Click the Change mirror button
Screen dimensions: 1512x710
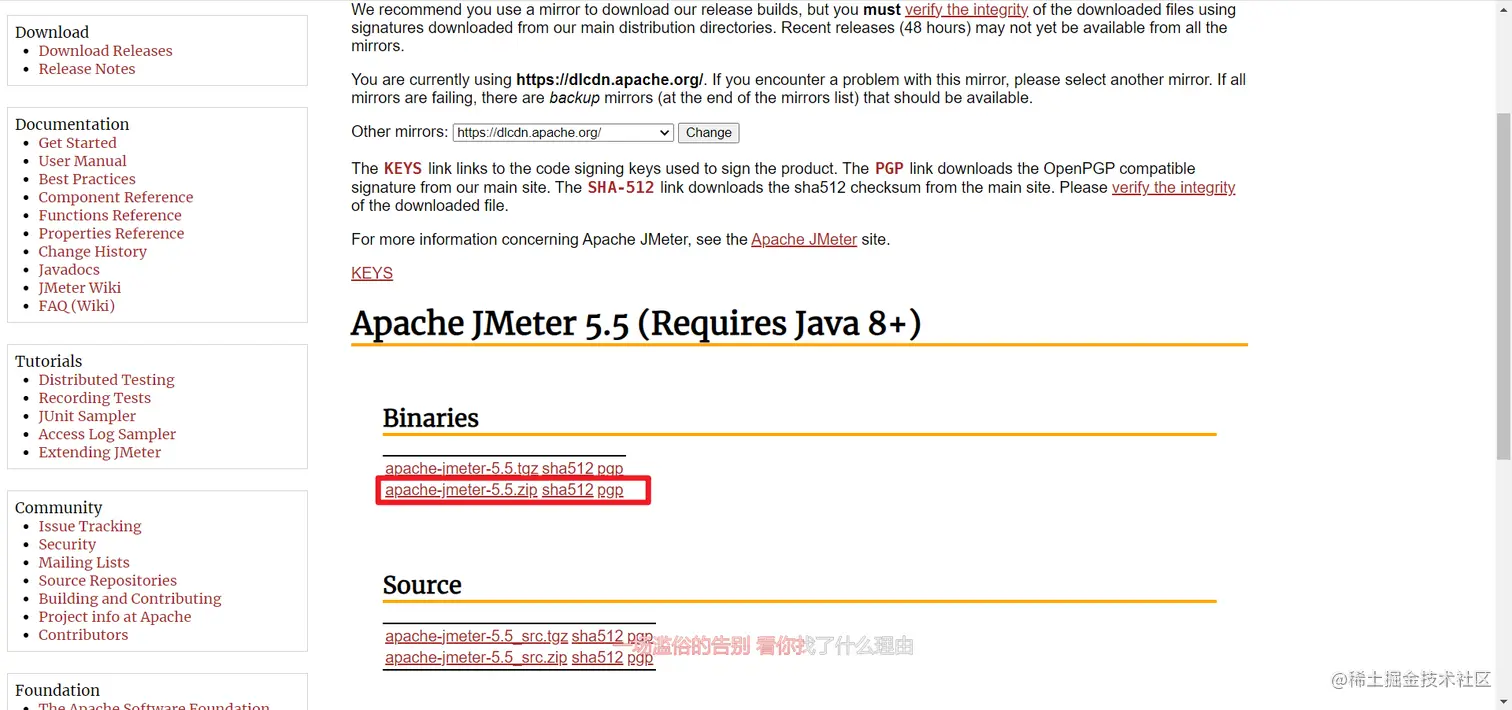(709, 132)
